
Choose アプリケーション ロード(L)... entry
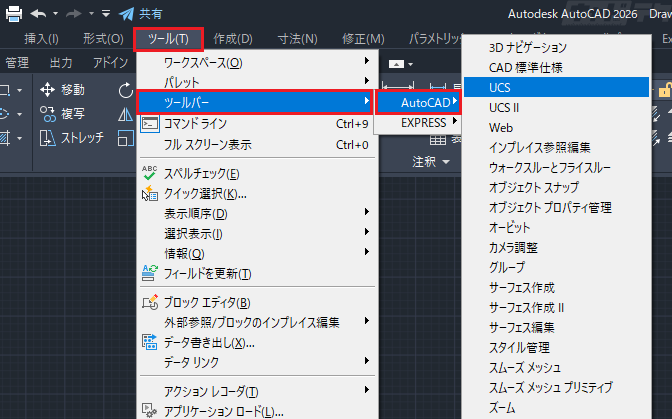point(258,411)
